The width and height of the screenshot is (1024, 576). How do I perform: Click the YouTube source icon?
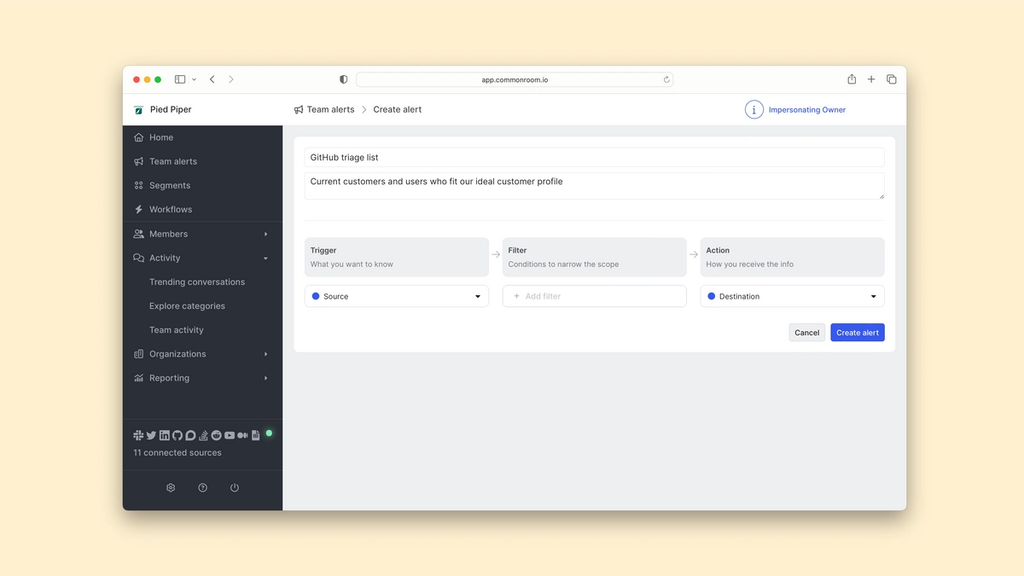pyautogui.click(x=229, y=435)
